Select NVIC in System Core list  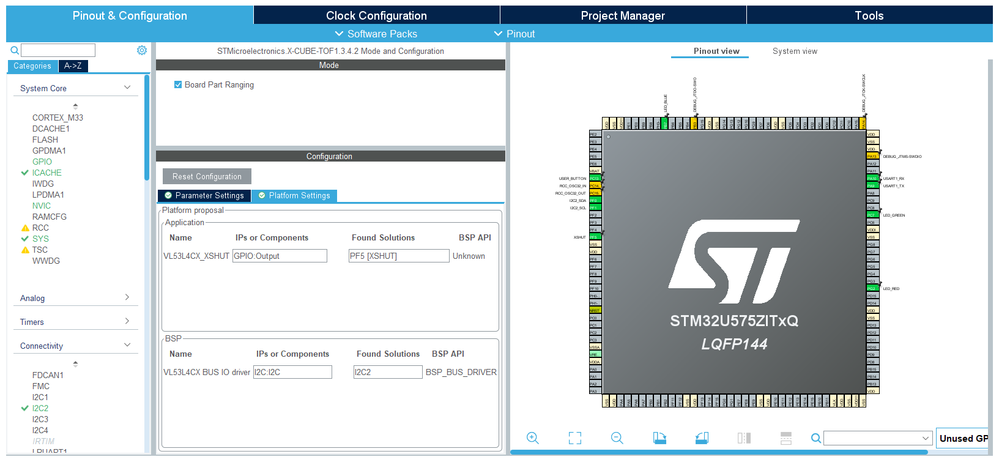(41, 206)
